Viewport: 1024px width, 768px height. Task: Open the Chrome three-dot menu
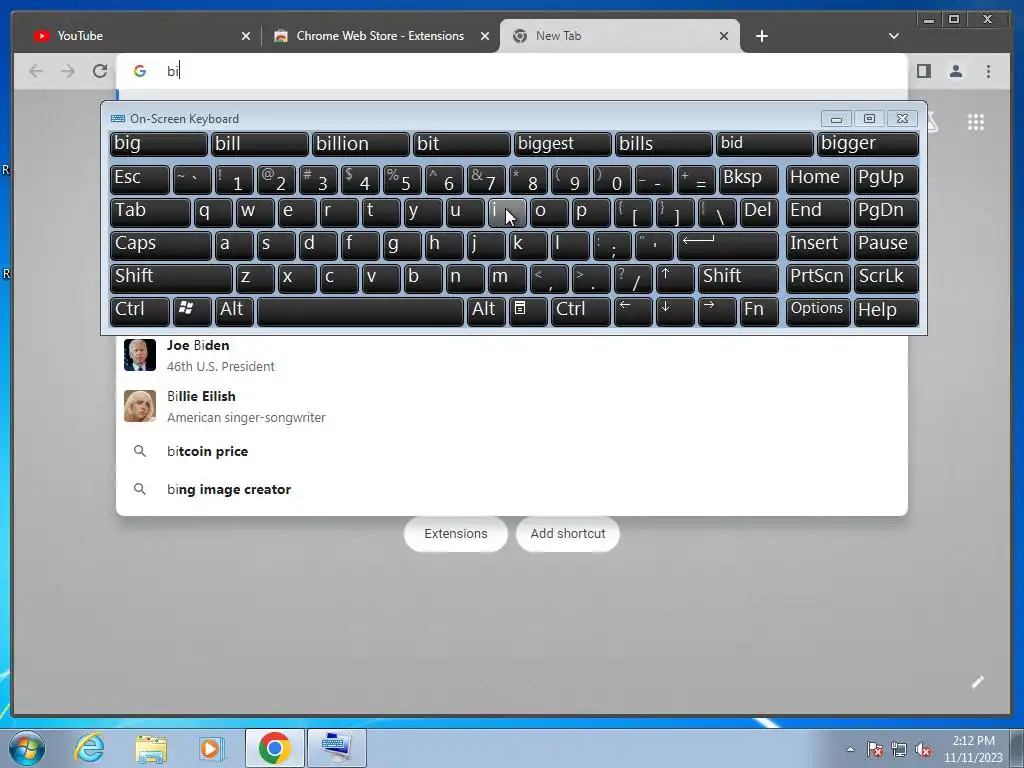[988, 71]
